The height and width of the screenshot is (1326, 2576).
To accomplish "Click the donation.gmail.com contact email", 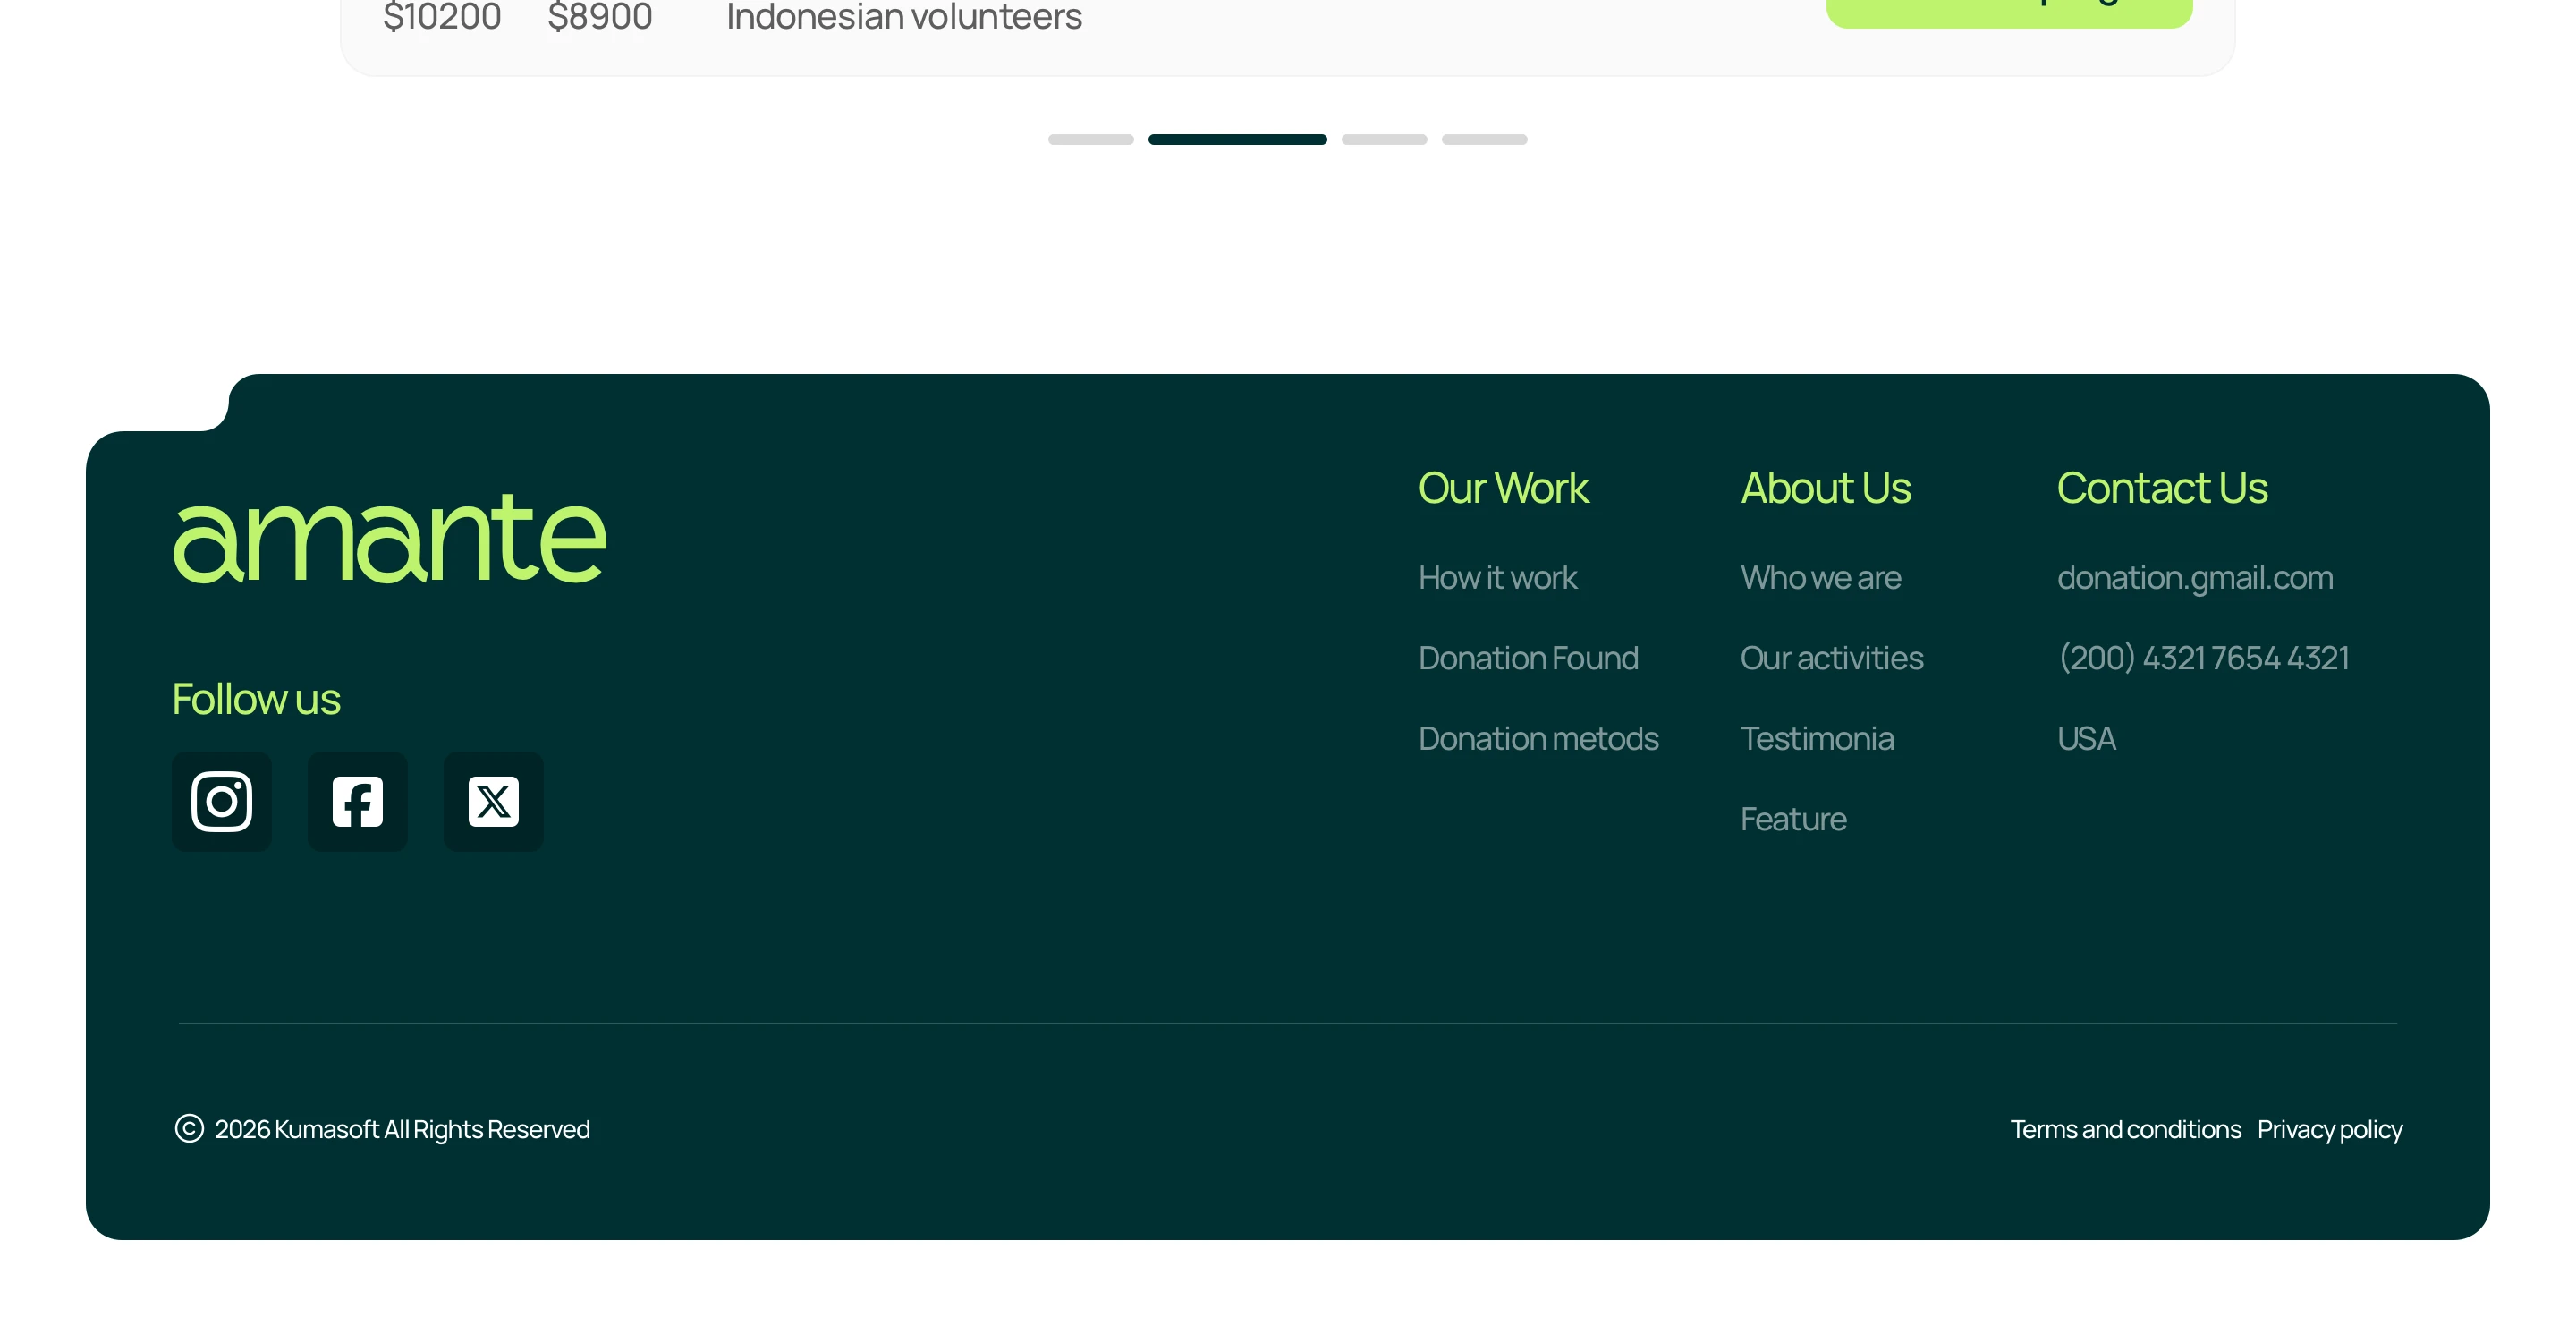I will pyautogui.click(x=2195, y=577).
